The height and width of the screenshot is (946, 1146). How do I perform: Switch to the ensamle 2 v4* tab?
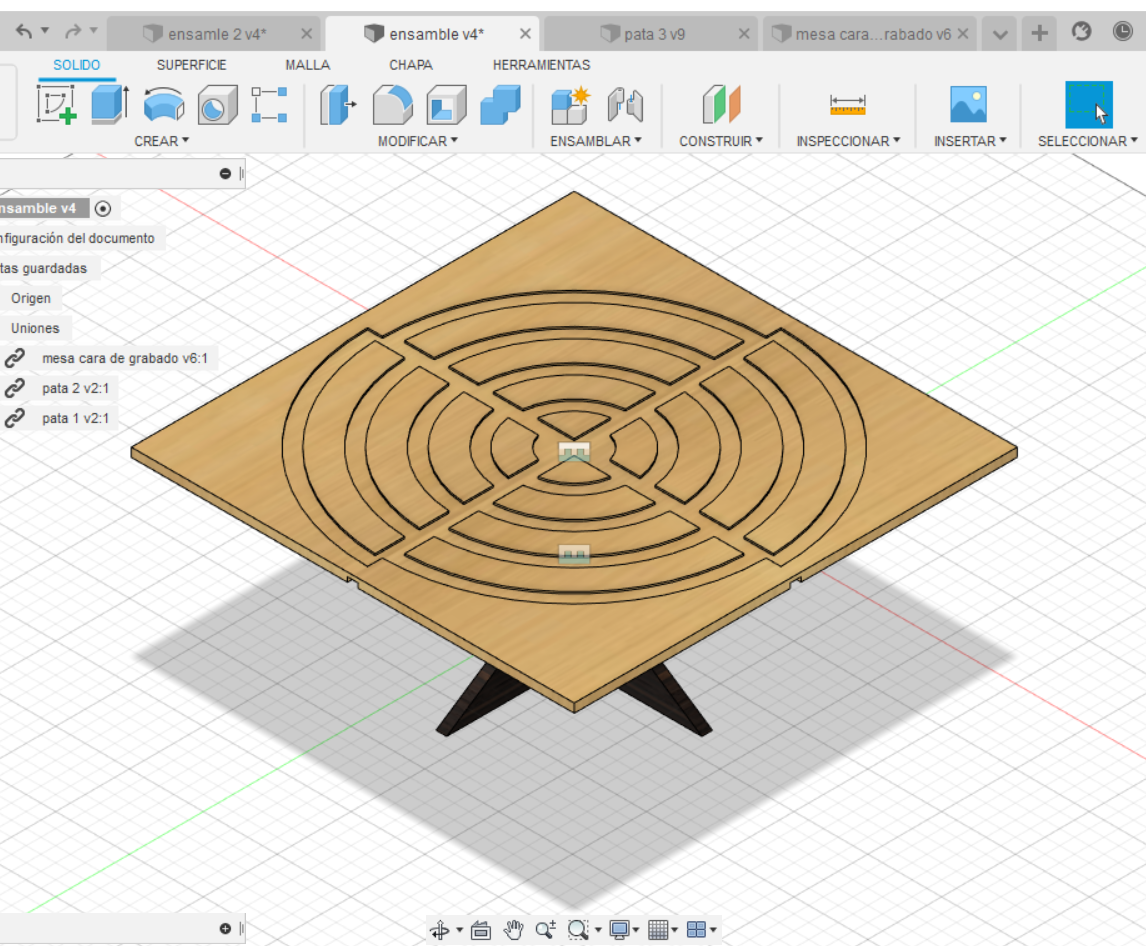point(213,34)
